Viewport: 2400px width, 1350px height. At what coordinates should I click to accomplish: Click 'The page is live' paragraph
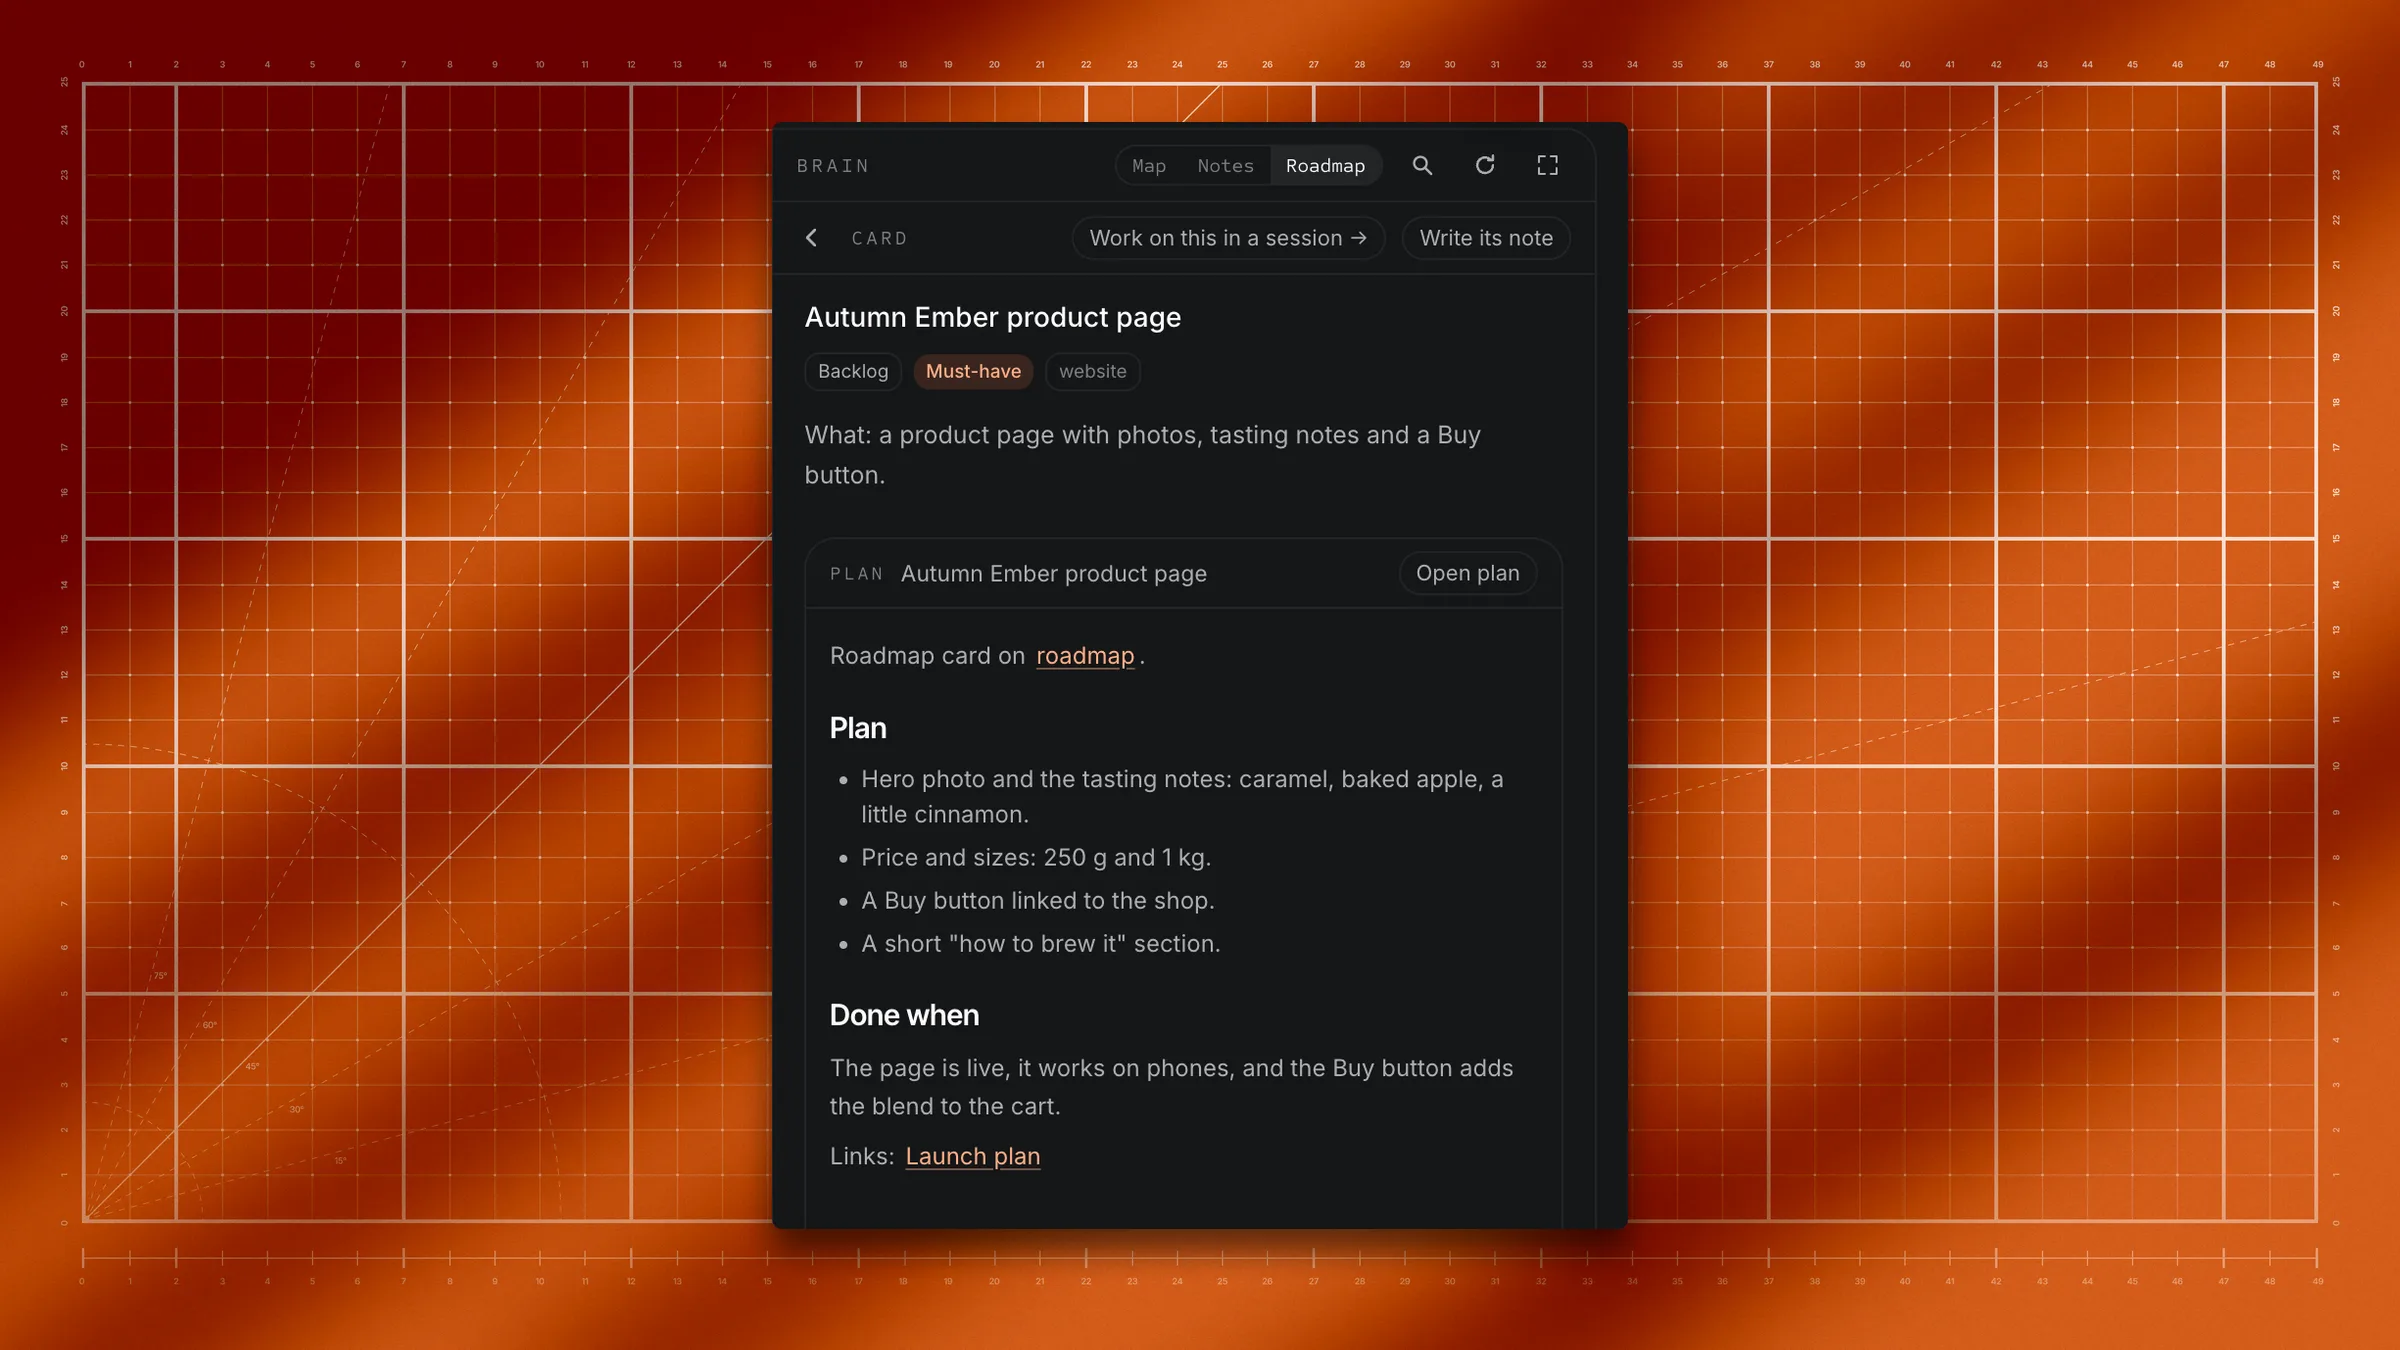pos(1171,1087)
